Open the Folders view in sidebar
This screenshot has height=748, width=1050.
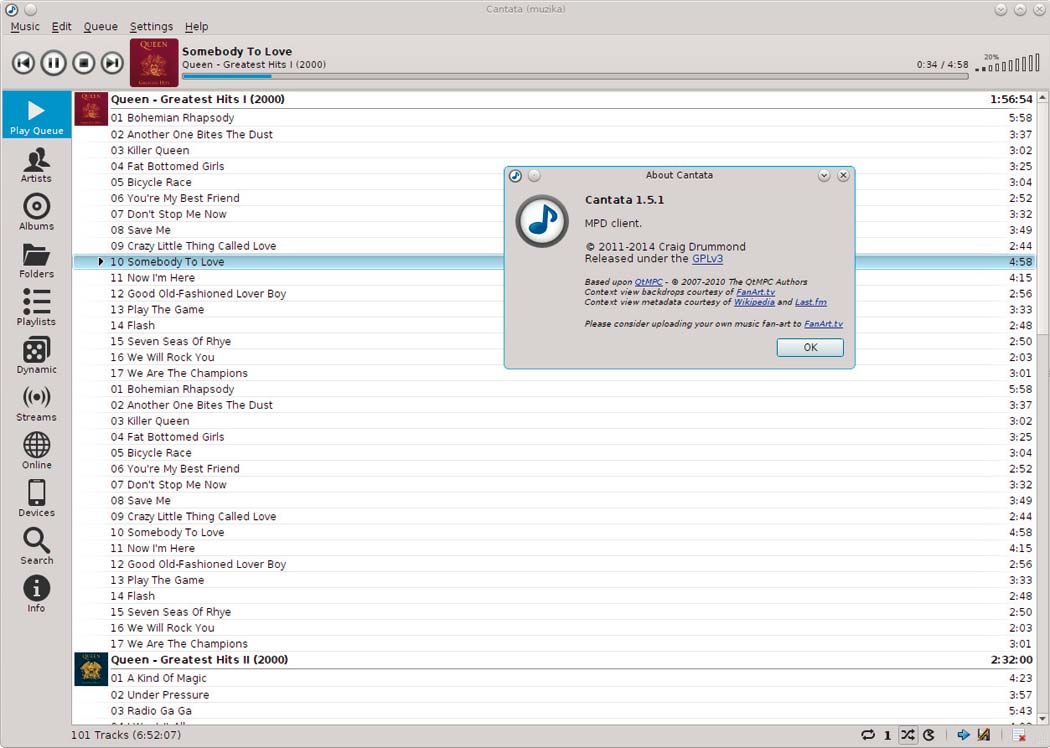click(36, 260)
